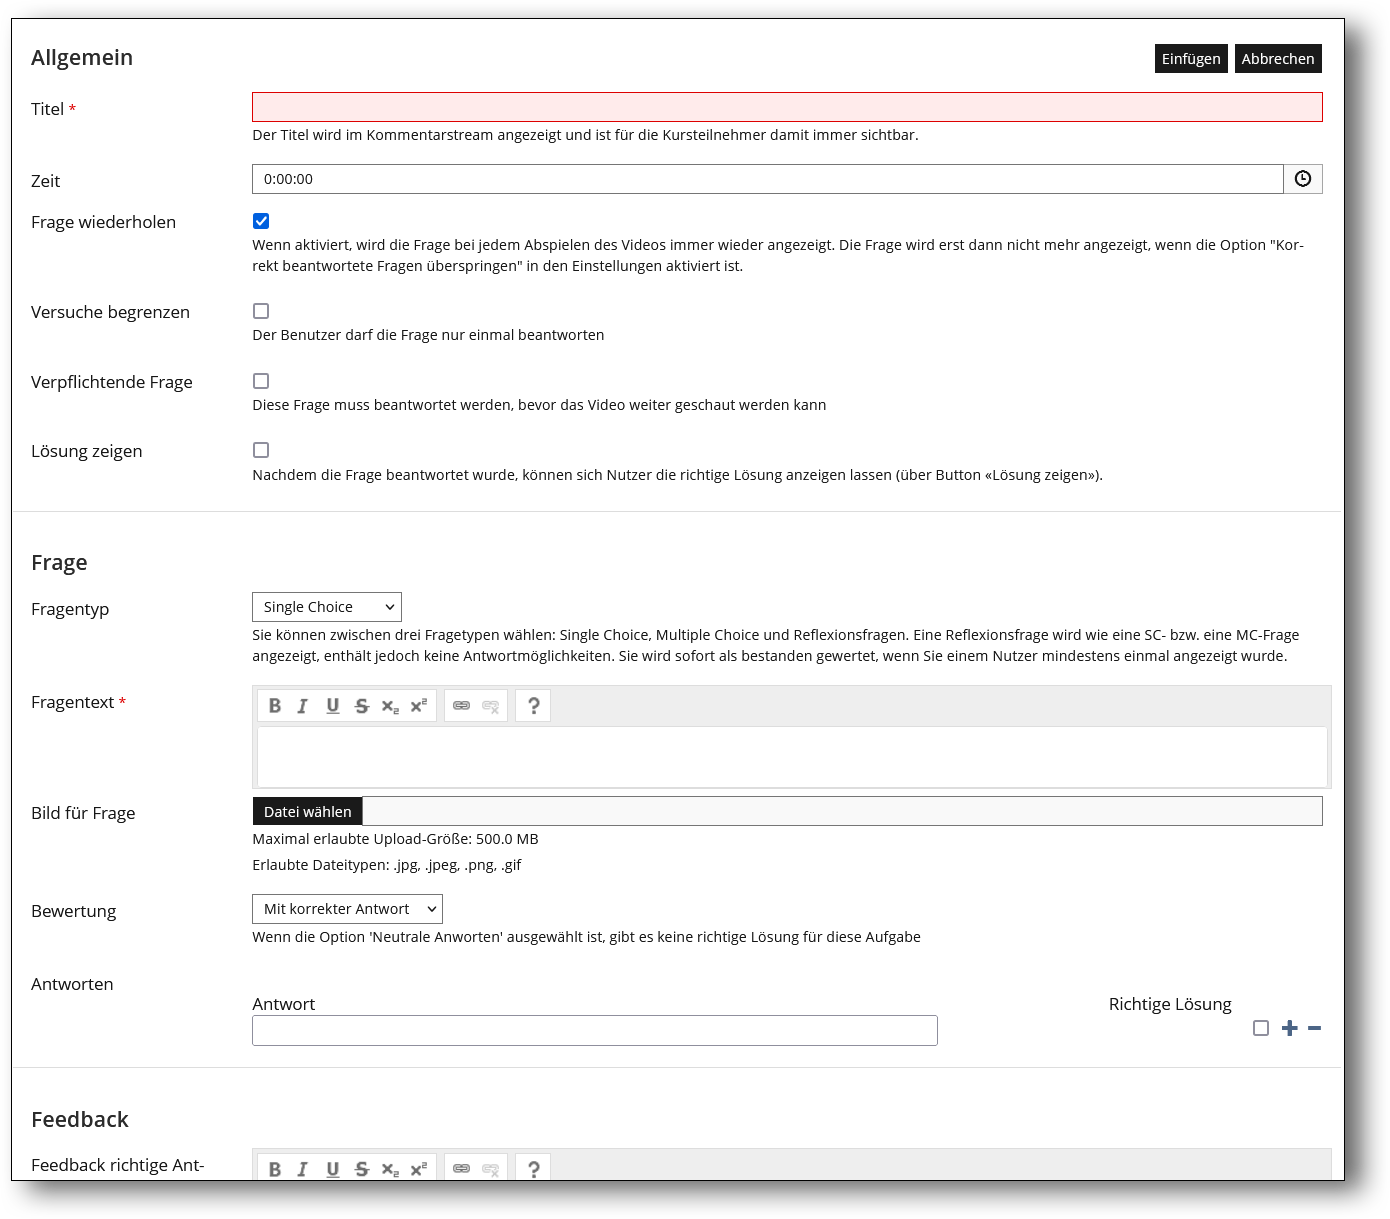Apply subscript in Feedback editor
The height and width of the screenshot is (1219, 1390).
(391, 1169)
